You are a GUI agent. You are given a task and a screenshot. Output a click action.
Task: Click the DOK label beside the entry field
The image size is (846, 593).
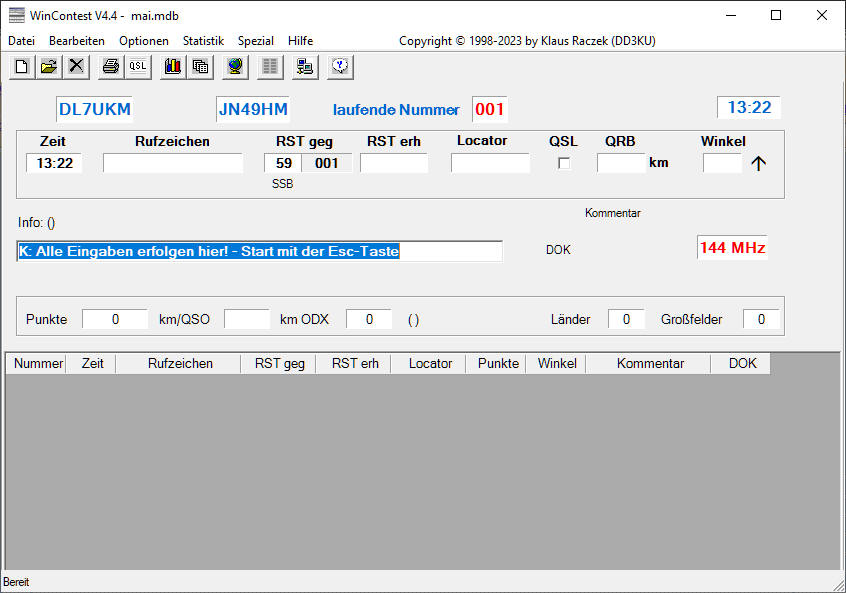tap(558, 250)
